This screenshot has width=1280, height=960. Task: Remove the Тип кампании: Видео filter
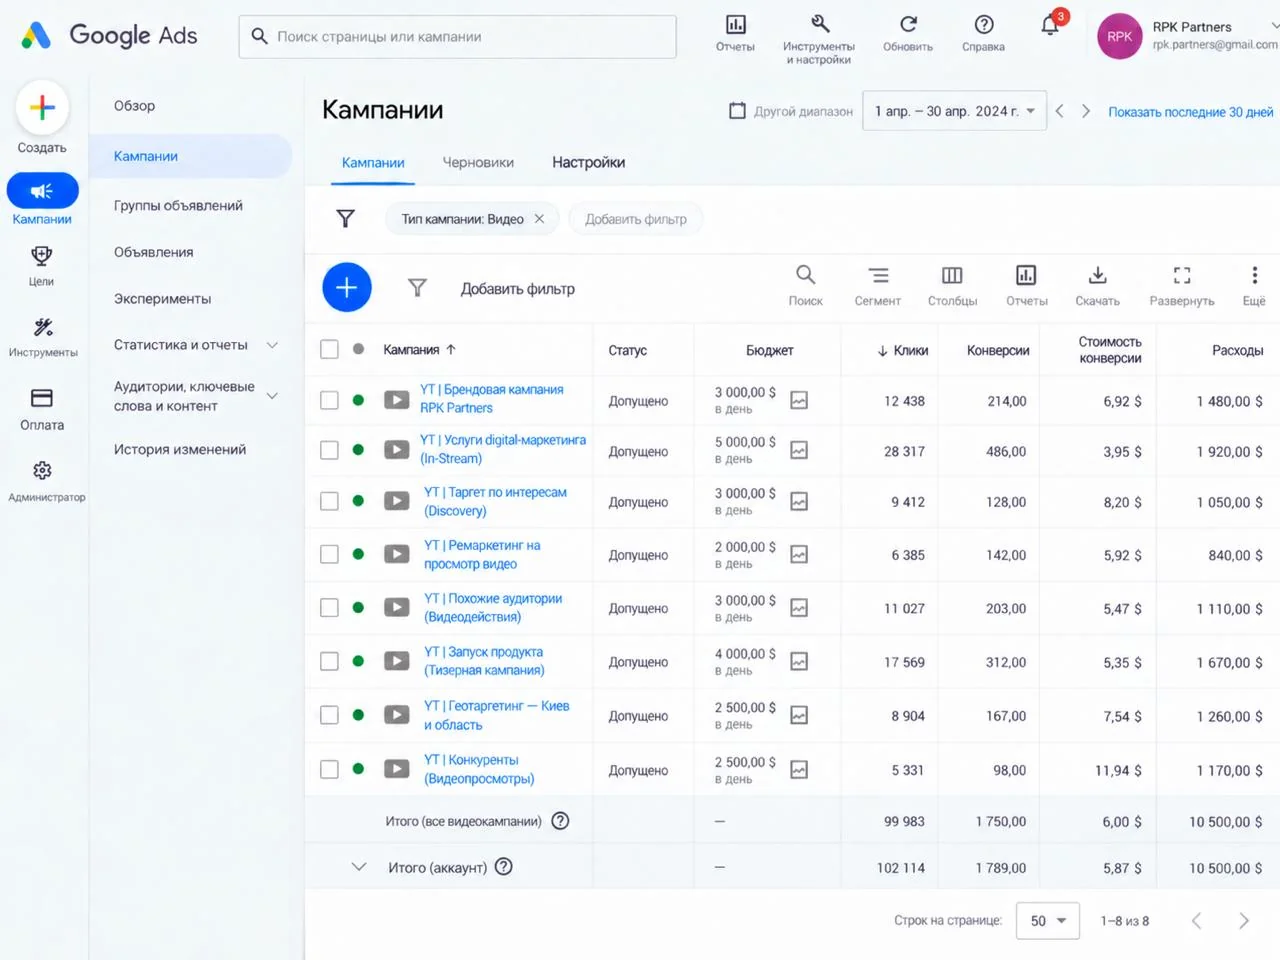tap(539, 219)
